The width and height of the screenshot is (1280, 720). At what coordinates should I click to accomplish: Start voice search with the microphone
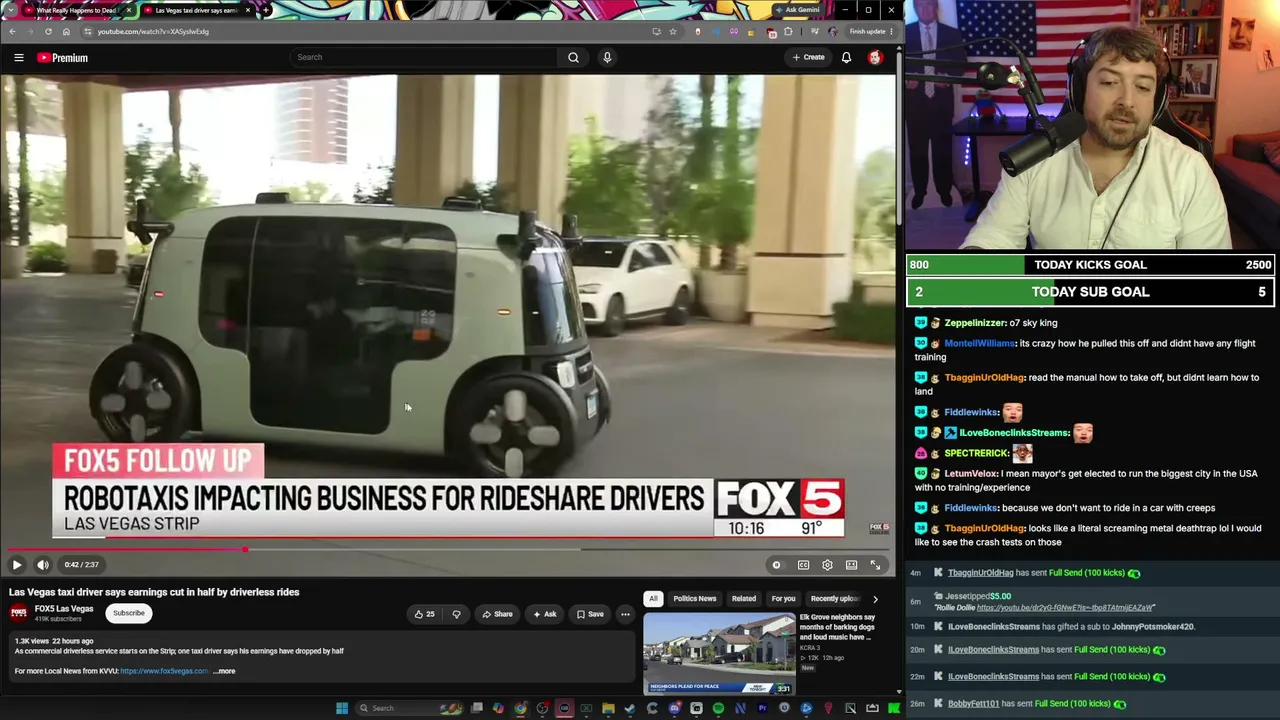click(x=607, y=57)
